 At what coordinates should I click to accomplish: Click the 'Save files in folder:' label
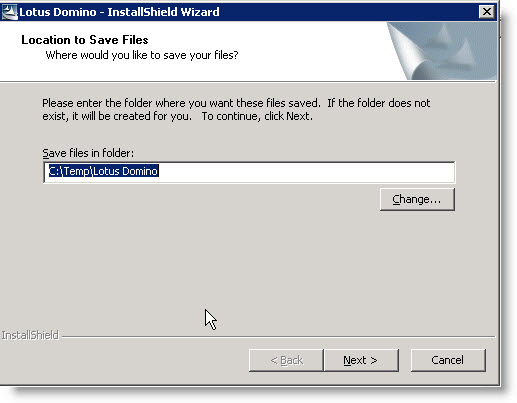[88, 153]
